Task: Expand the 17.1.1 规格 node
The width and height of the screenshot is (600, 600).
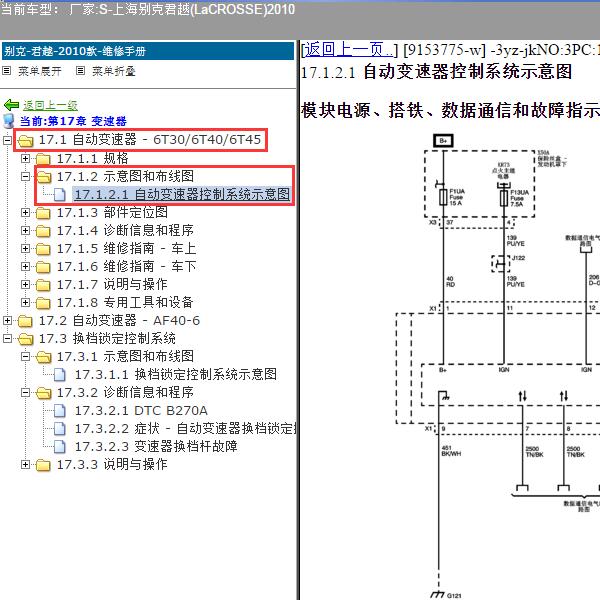Action: click(x=25, y=158)
